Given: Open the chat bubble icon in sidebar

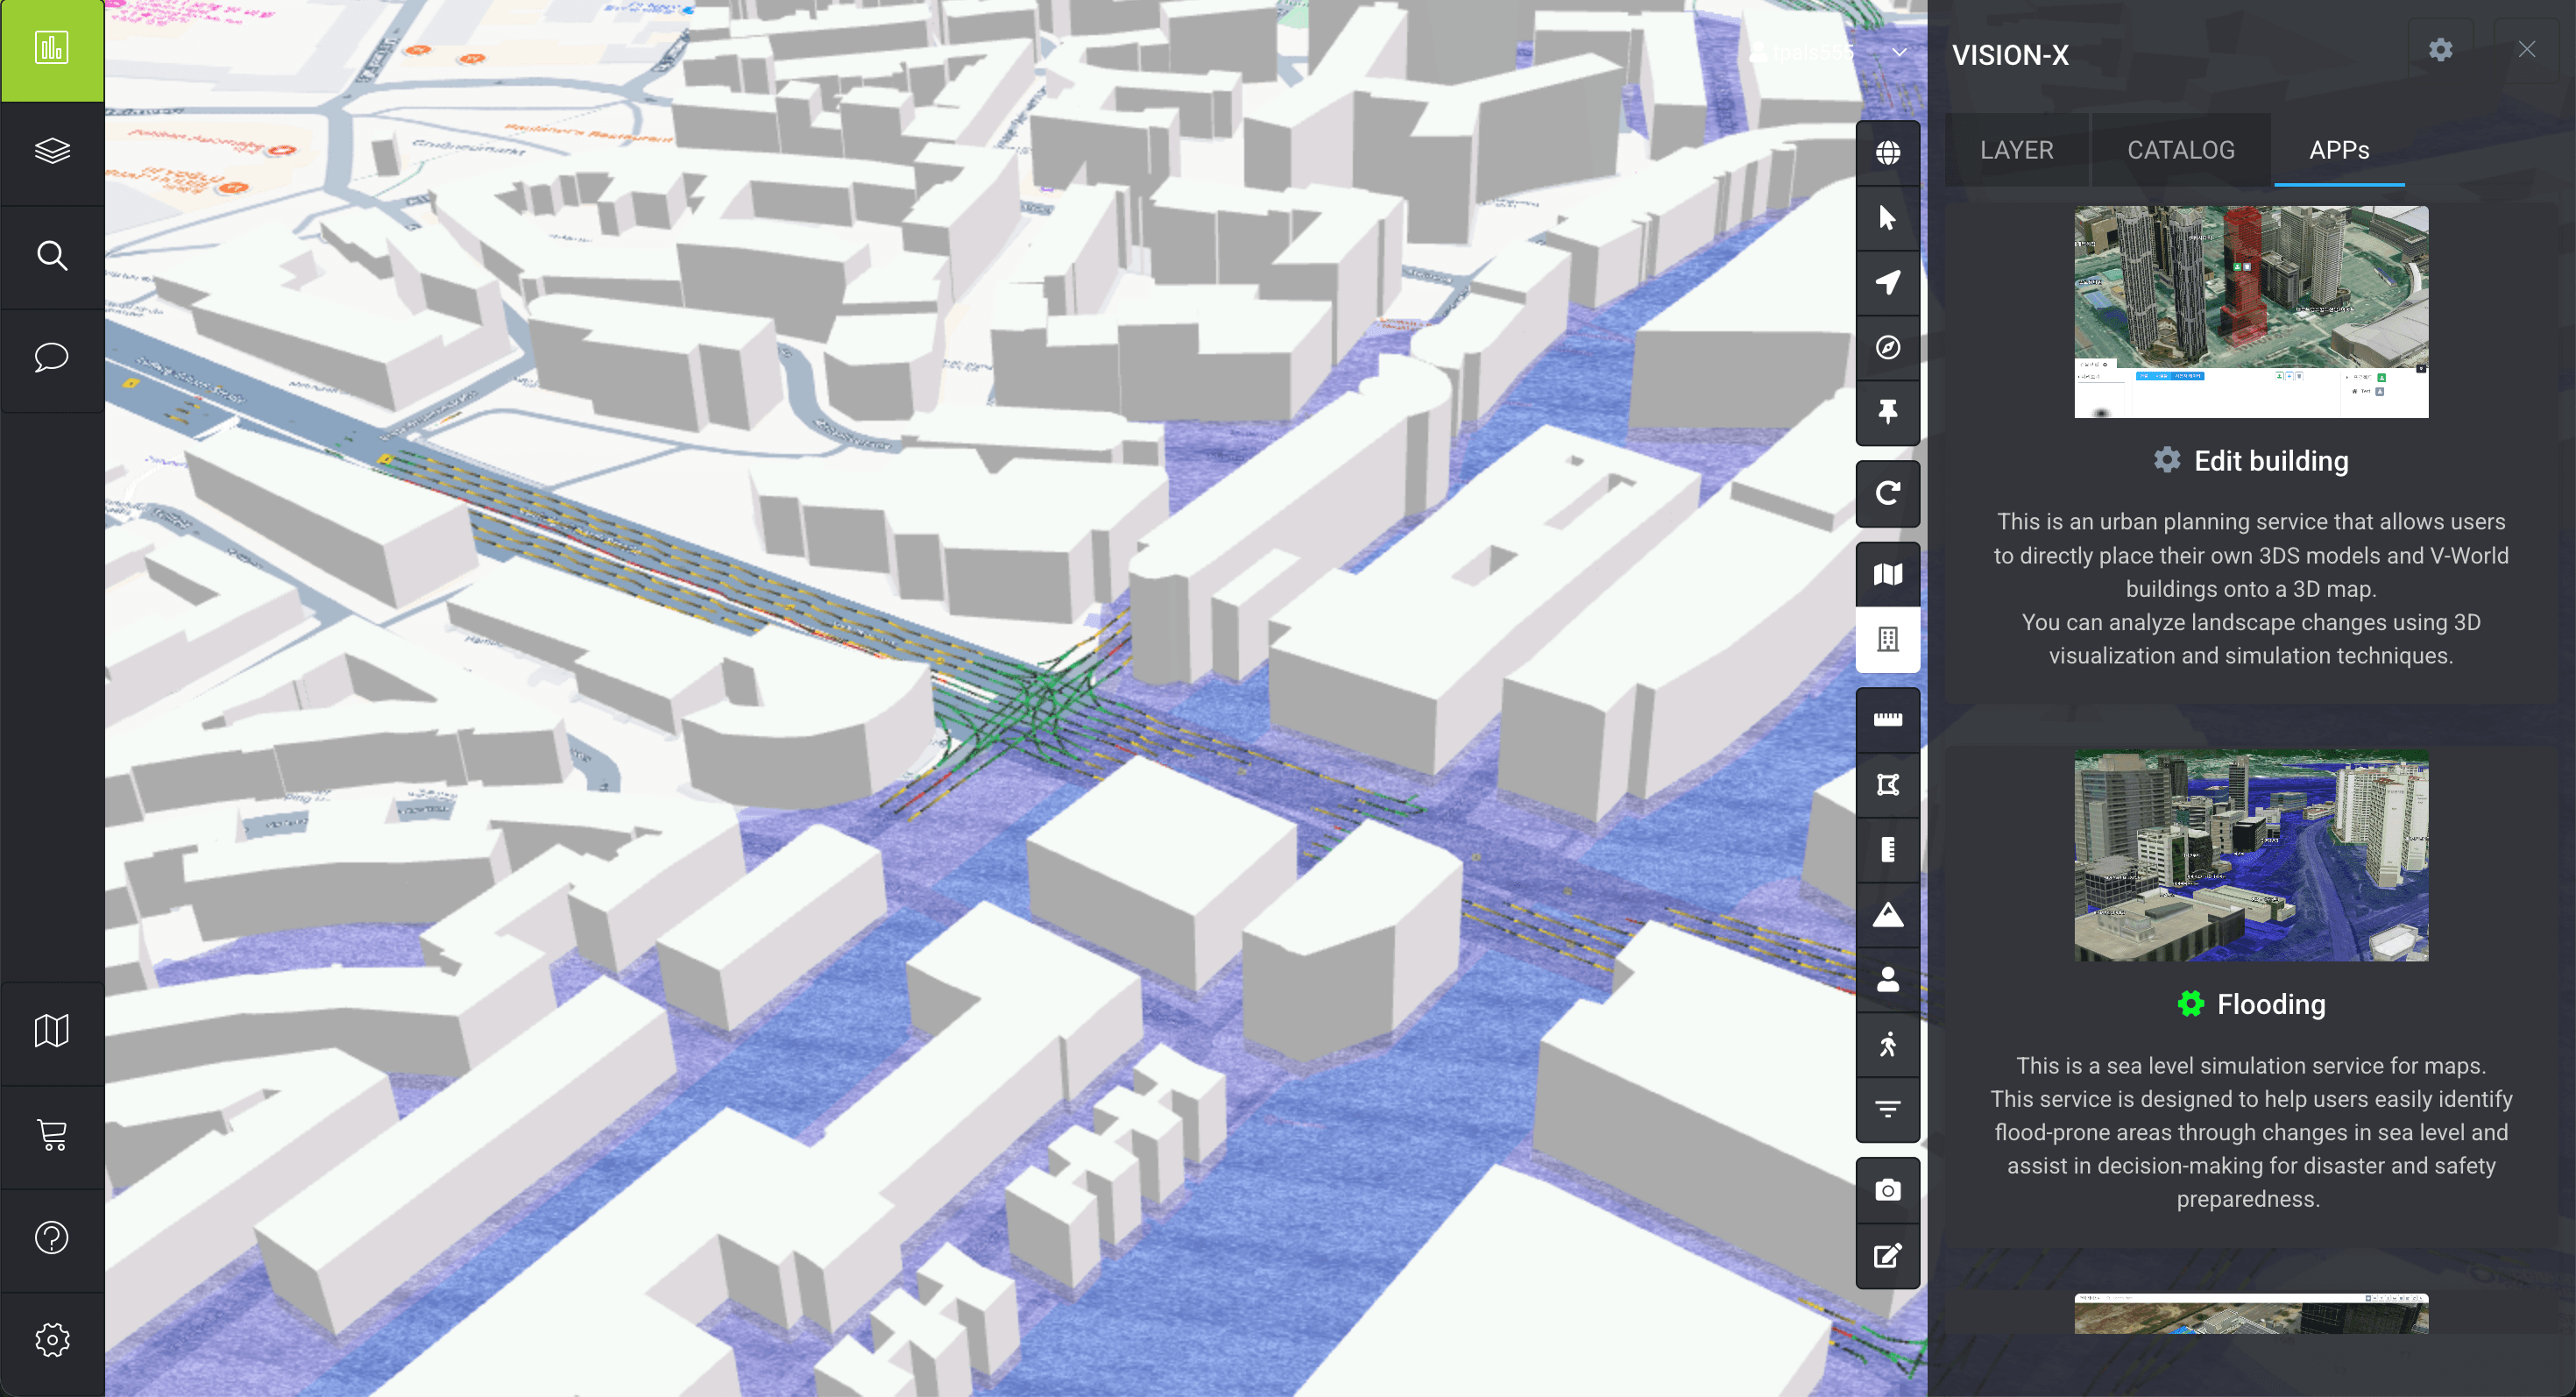Looking at the screenshot, I should (52, 357).
